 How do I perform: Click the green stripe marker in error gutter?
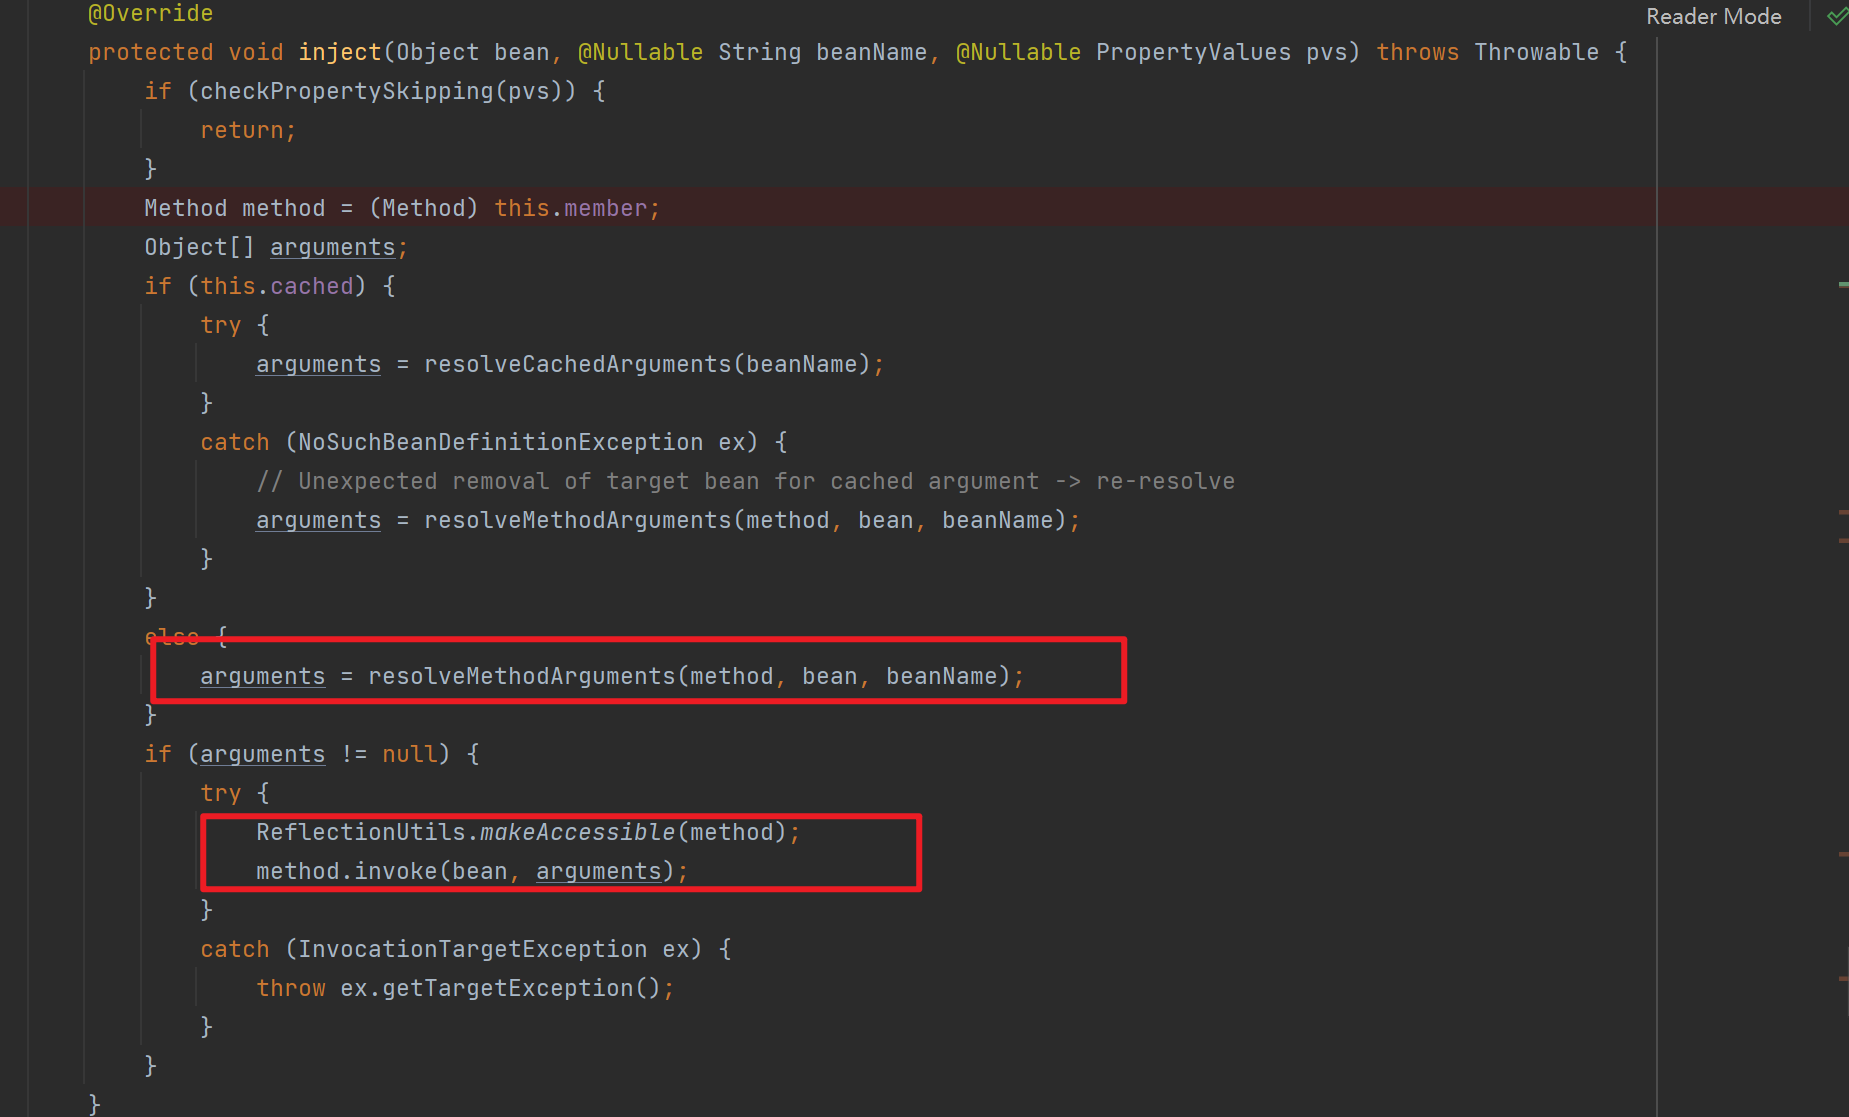point(1843,285)
